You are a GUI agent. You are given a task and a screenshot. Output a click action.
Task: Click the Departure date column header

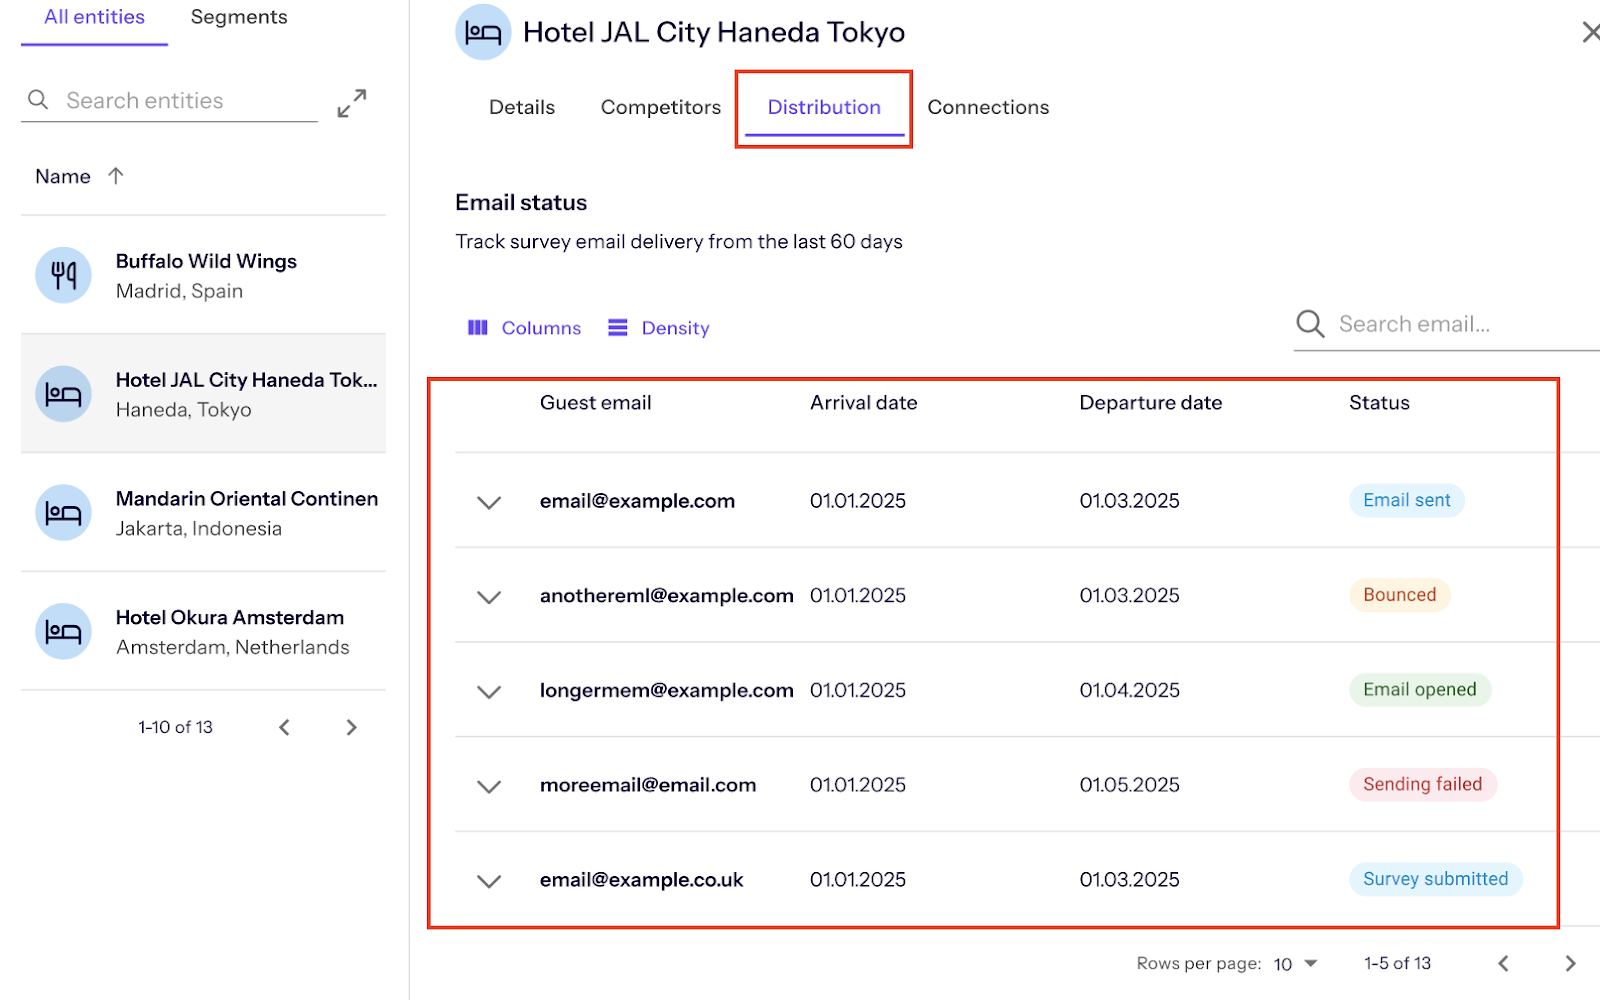coord(1151,403)
